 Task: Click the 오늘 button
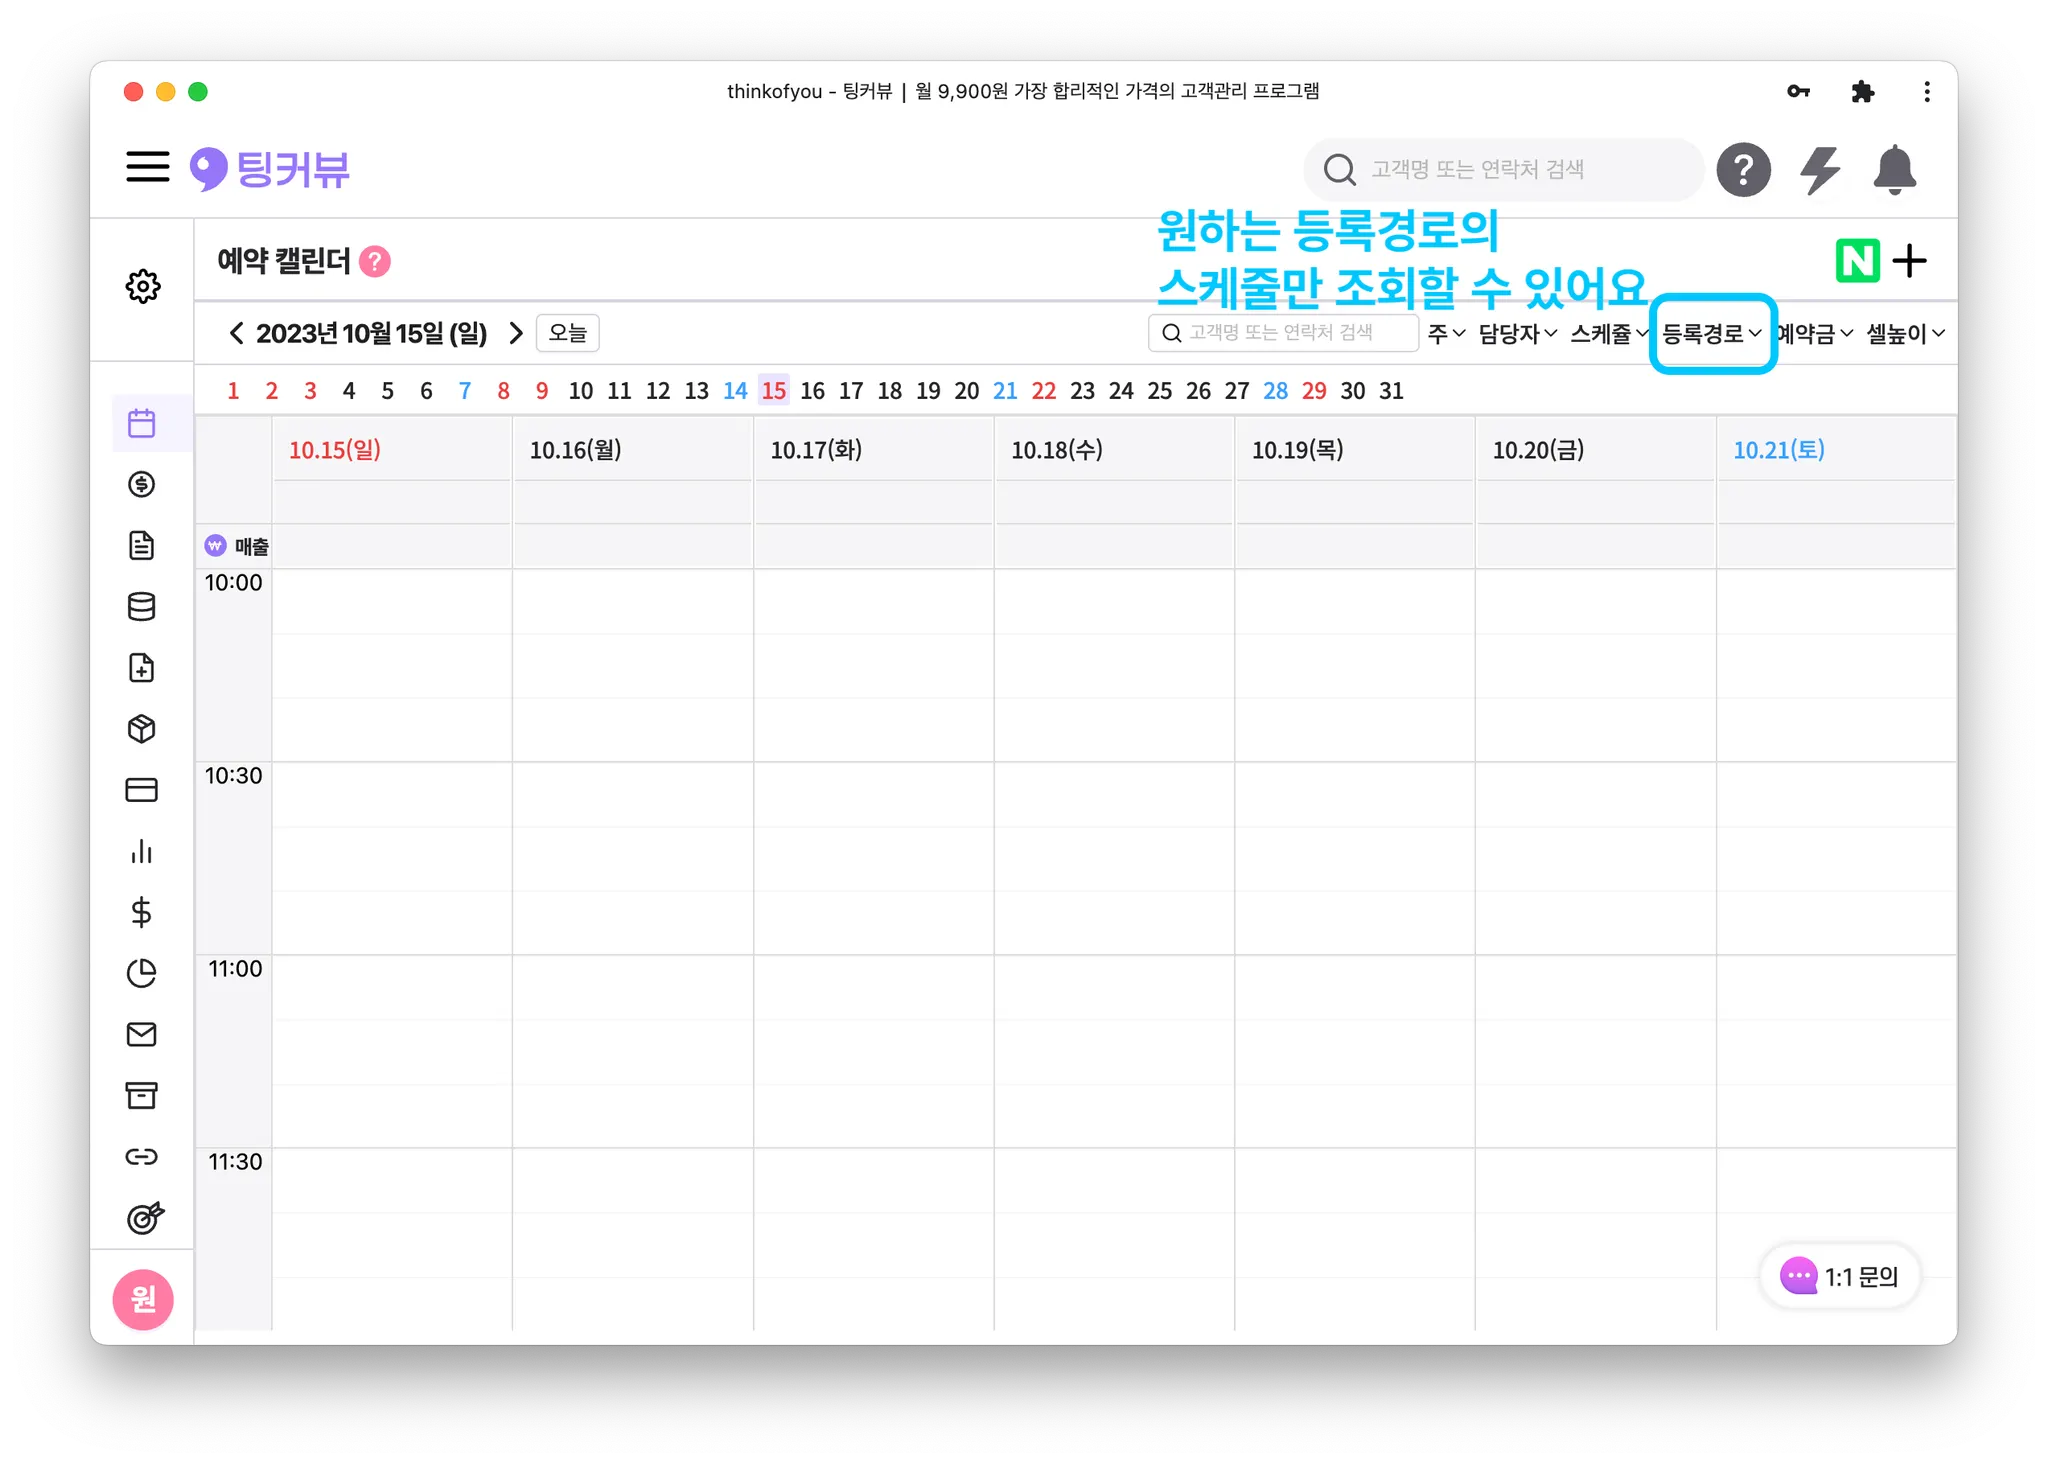(x=567, y=333)
